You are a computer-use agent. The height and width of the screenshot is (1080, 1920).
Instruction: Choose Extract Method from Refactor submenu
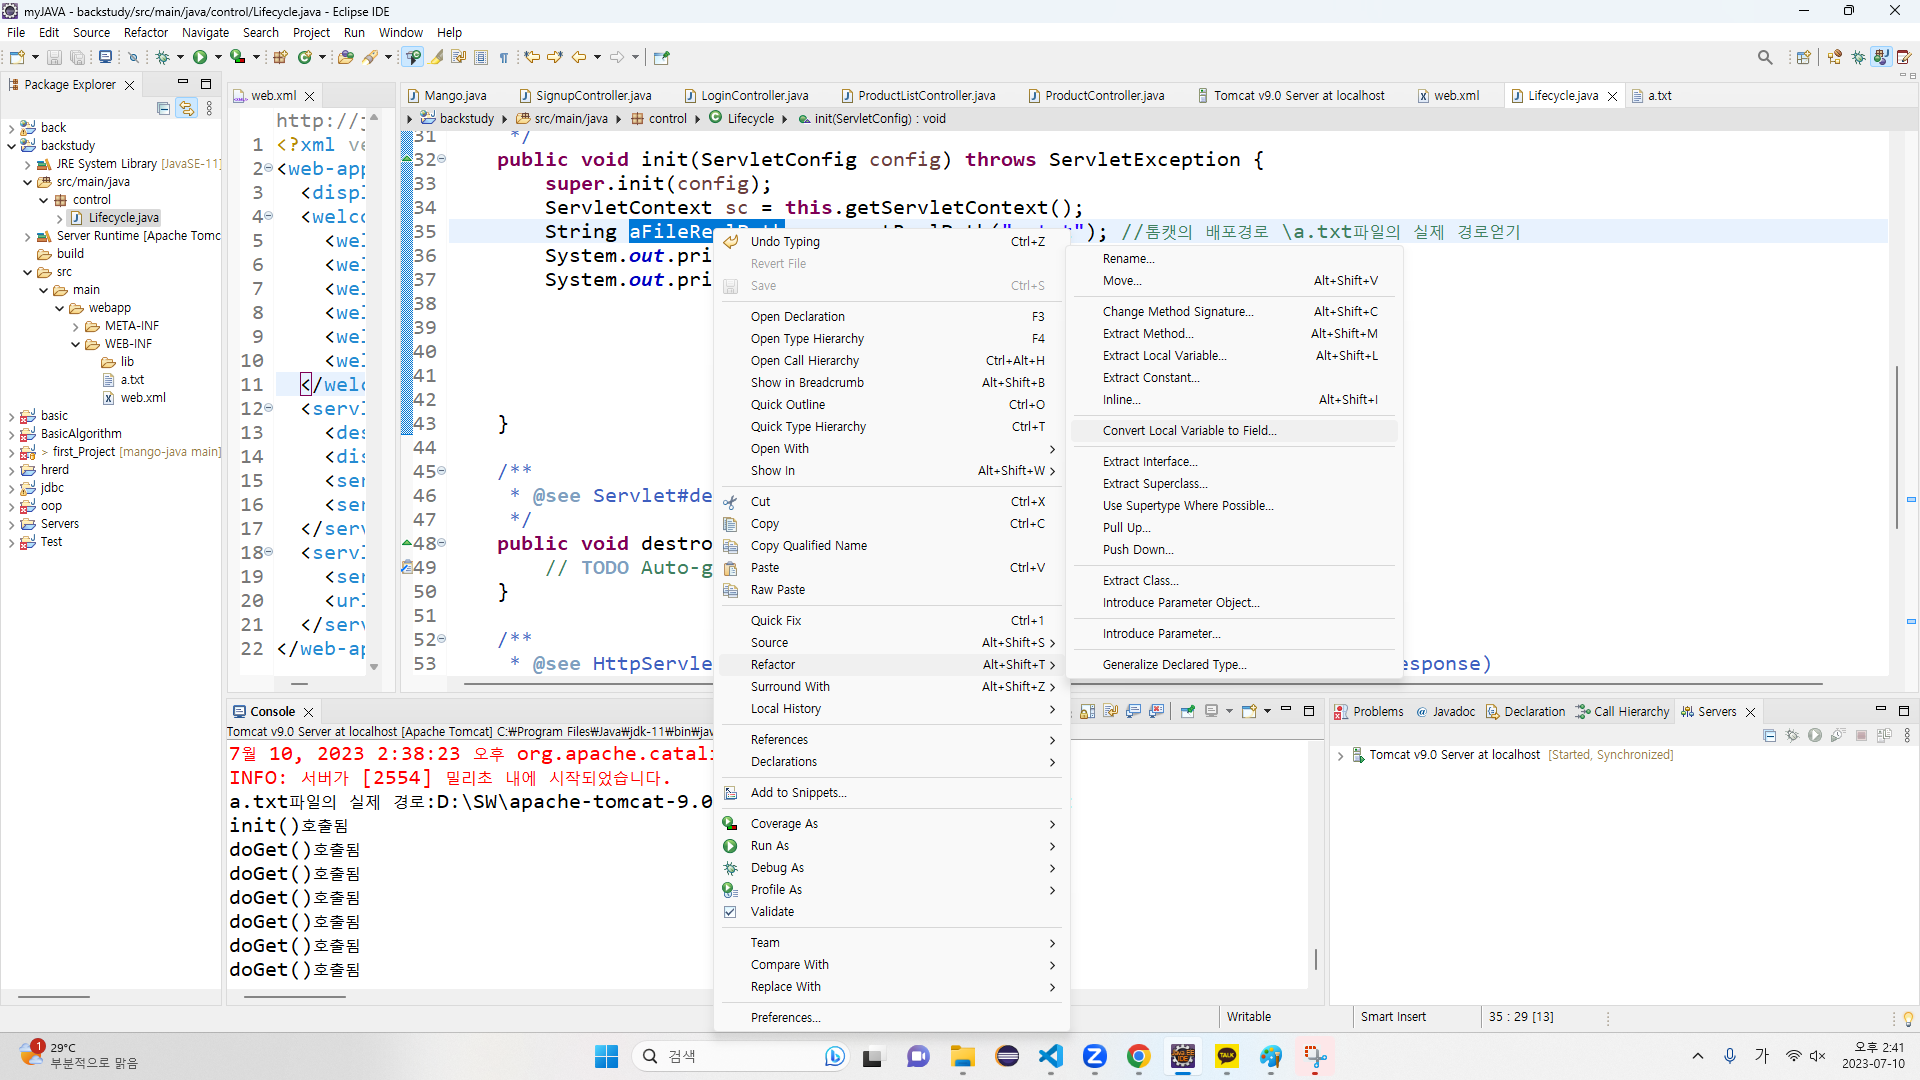pyautogui.click(x=1147, y=334)
